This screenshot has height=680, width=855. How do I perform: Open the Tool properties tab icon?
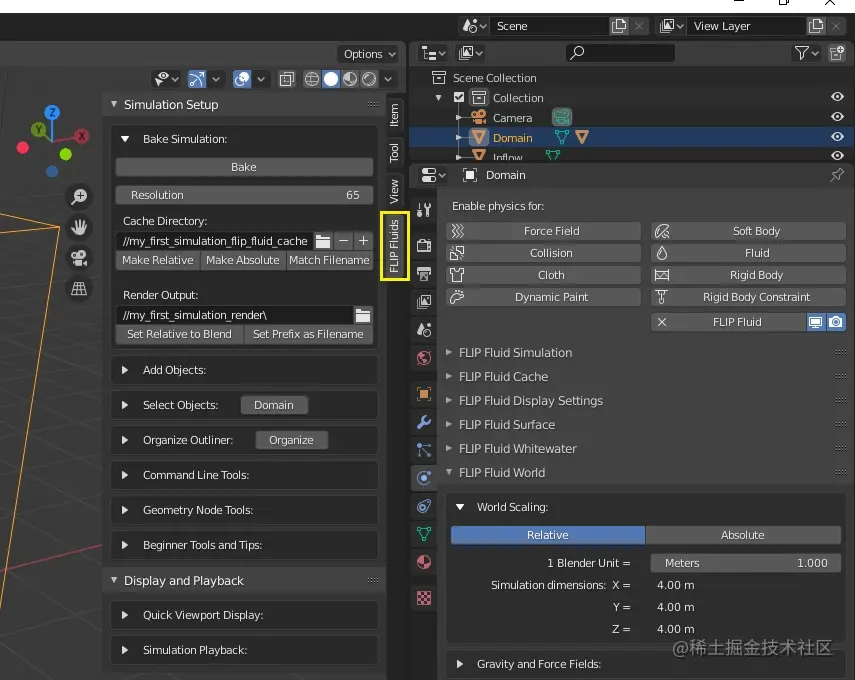point(424,209)
